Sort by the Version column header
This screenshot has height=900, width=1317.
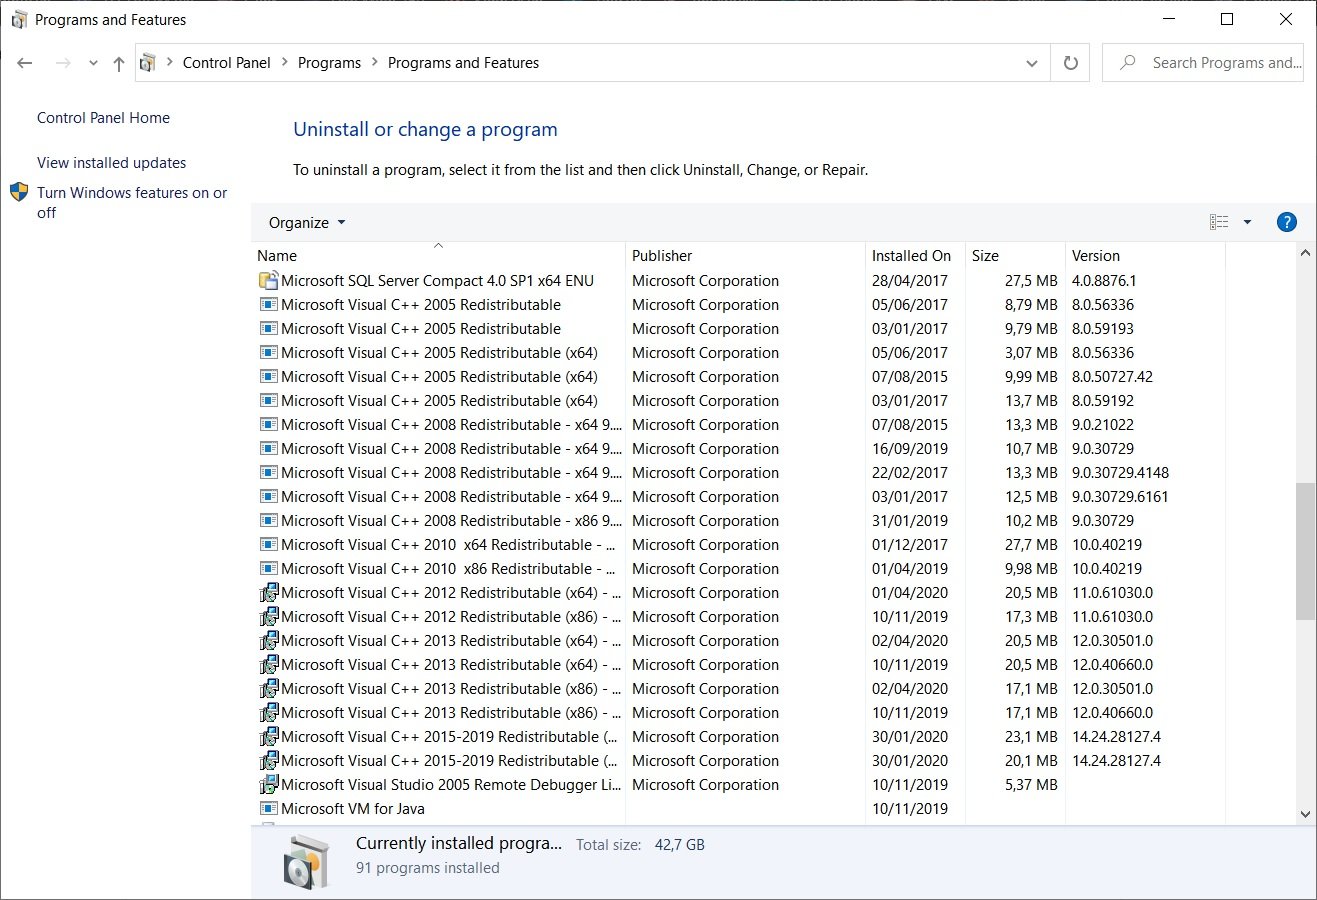(1145, 256)
